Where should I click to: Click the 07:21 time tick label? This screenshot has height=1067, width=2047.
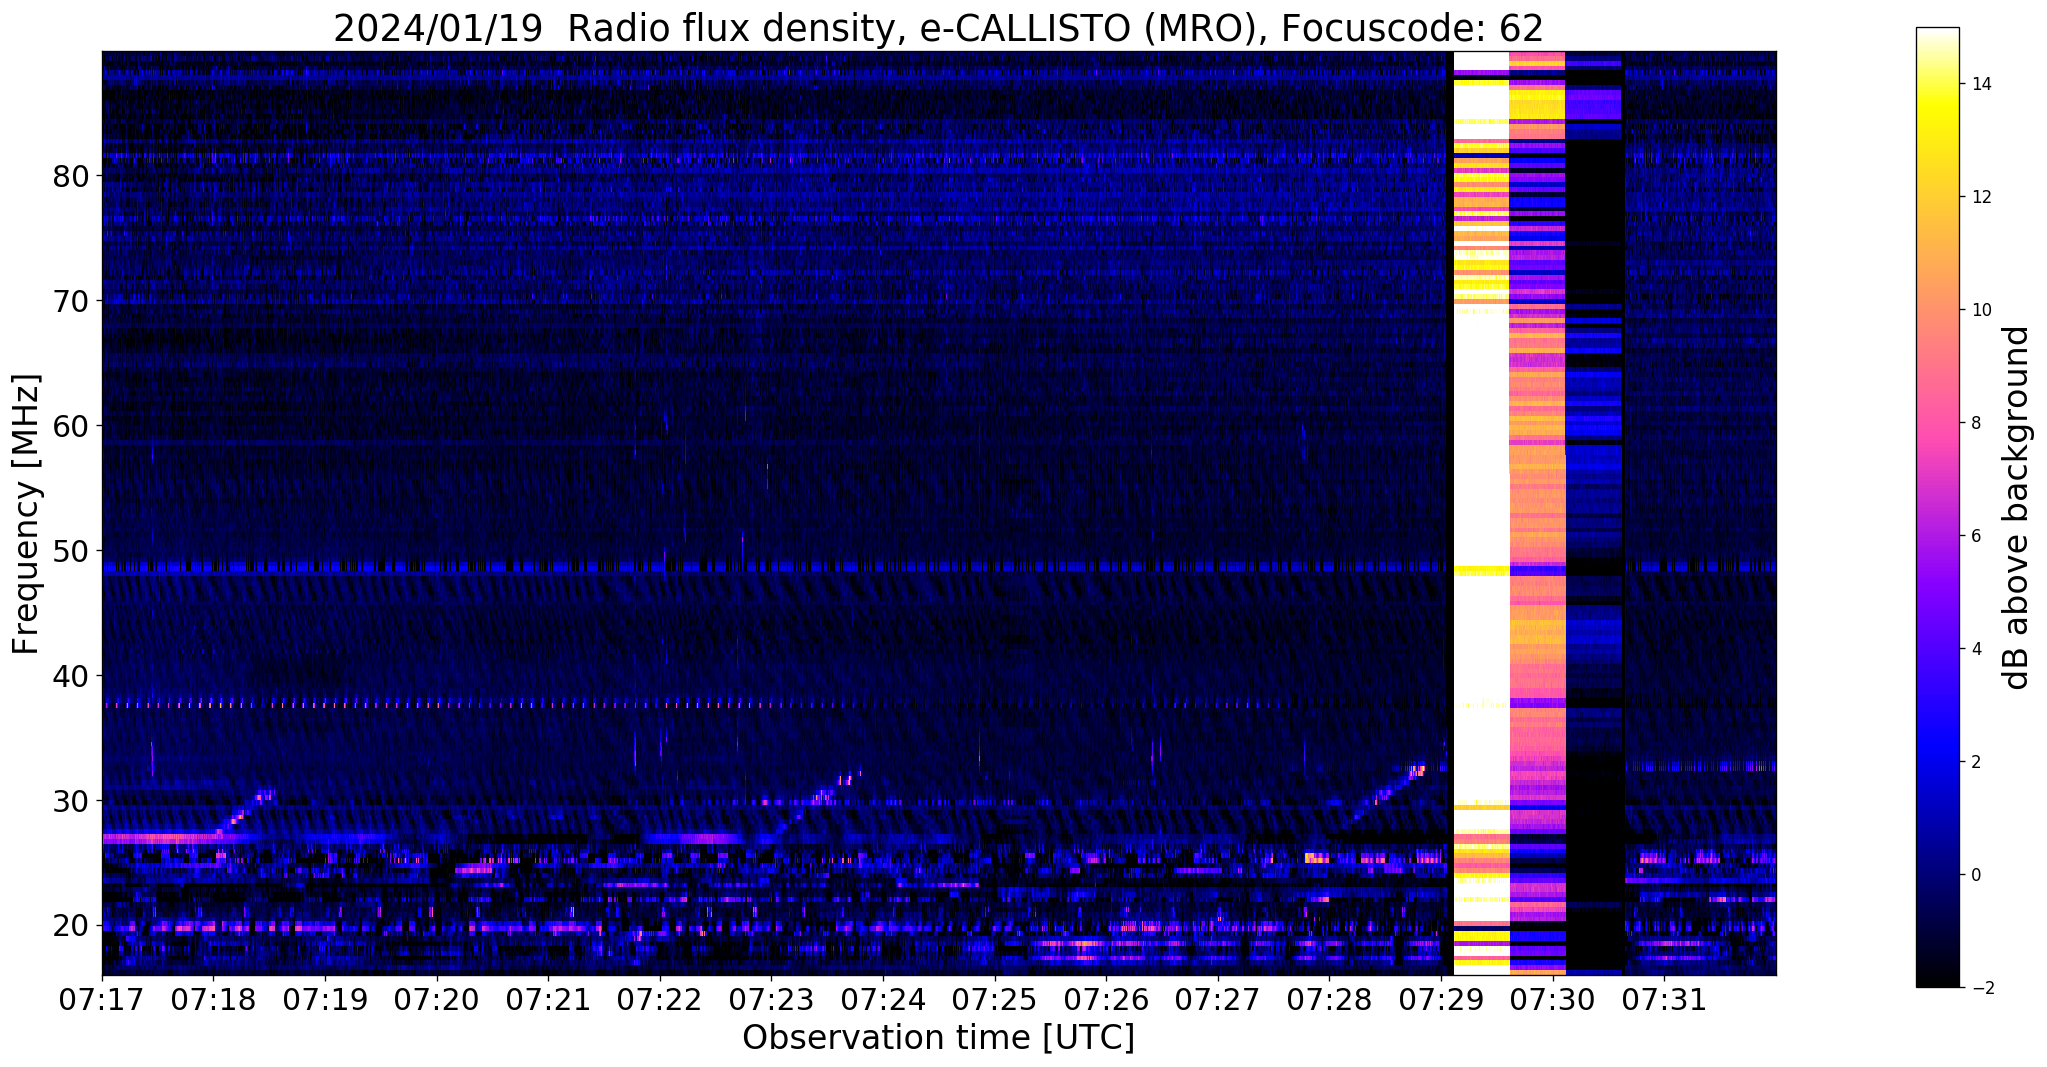coord(548,999)
